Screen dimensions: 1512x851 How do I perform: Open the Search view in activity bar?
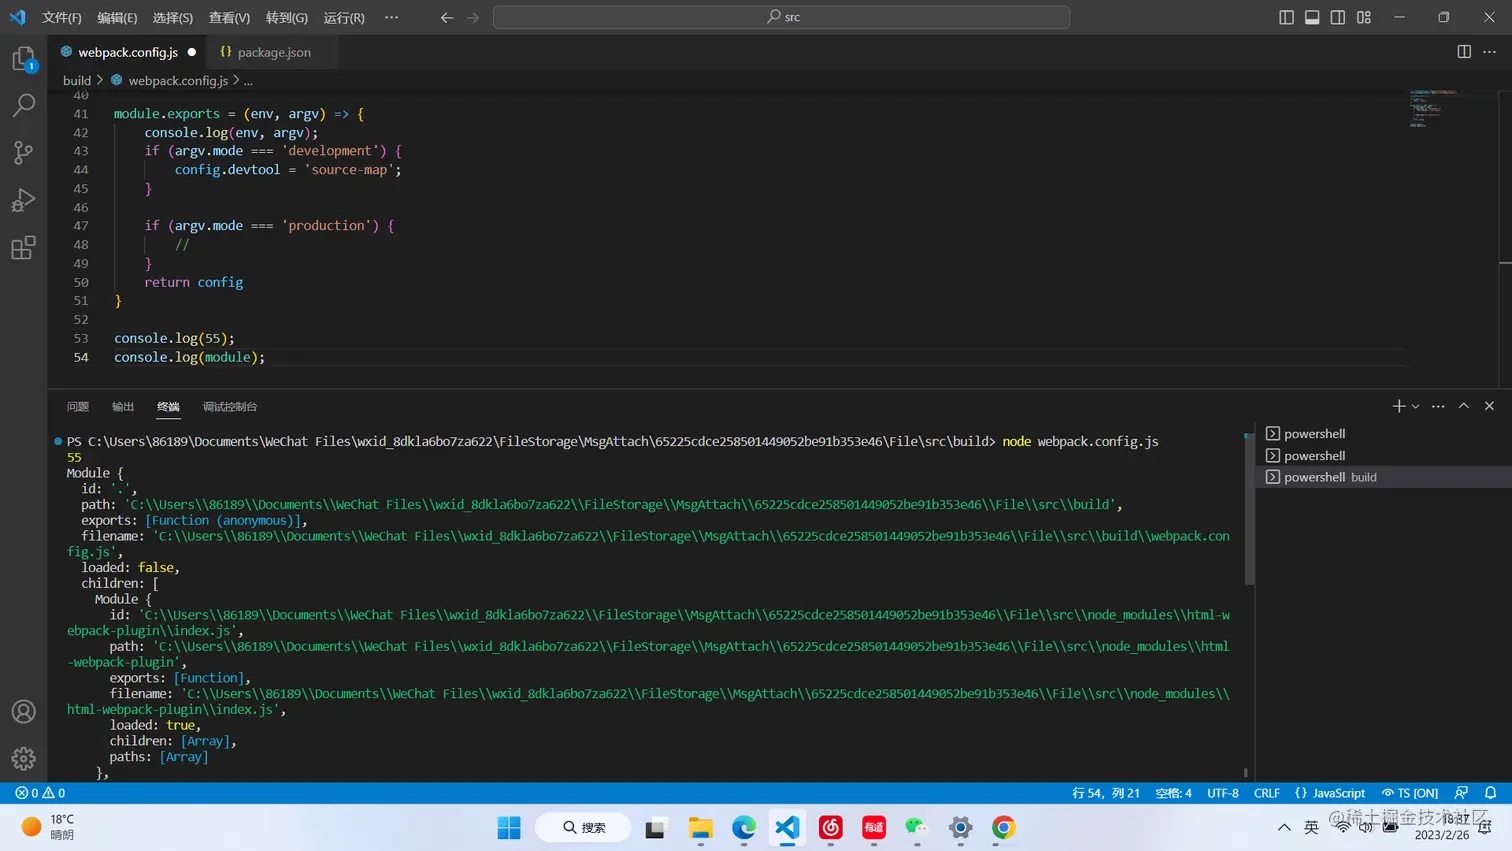click(24, 105)
